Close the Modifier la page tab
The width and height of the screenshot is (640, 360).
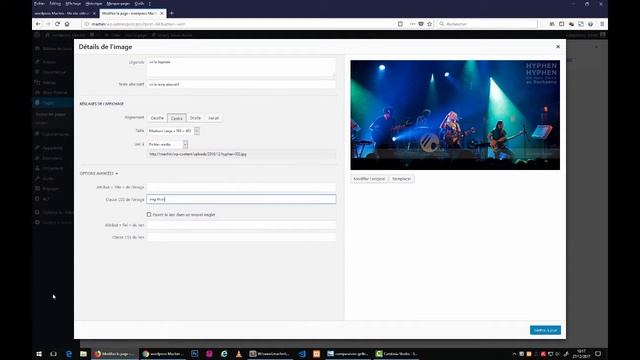pos(162,13)
